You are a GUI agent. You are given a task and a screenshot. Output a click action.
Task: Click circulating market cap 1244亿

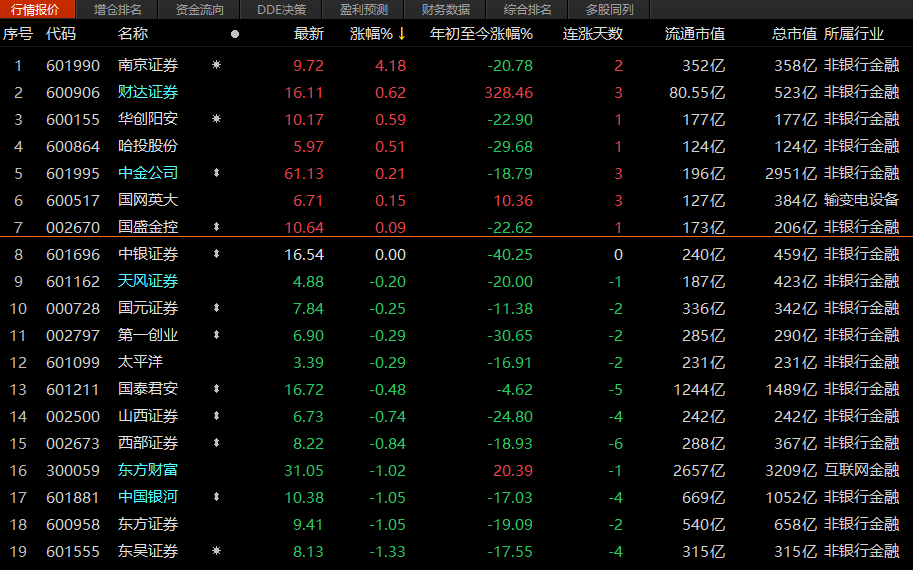click(x=699, y=390)
